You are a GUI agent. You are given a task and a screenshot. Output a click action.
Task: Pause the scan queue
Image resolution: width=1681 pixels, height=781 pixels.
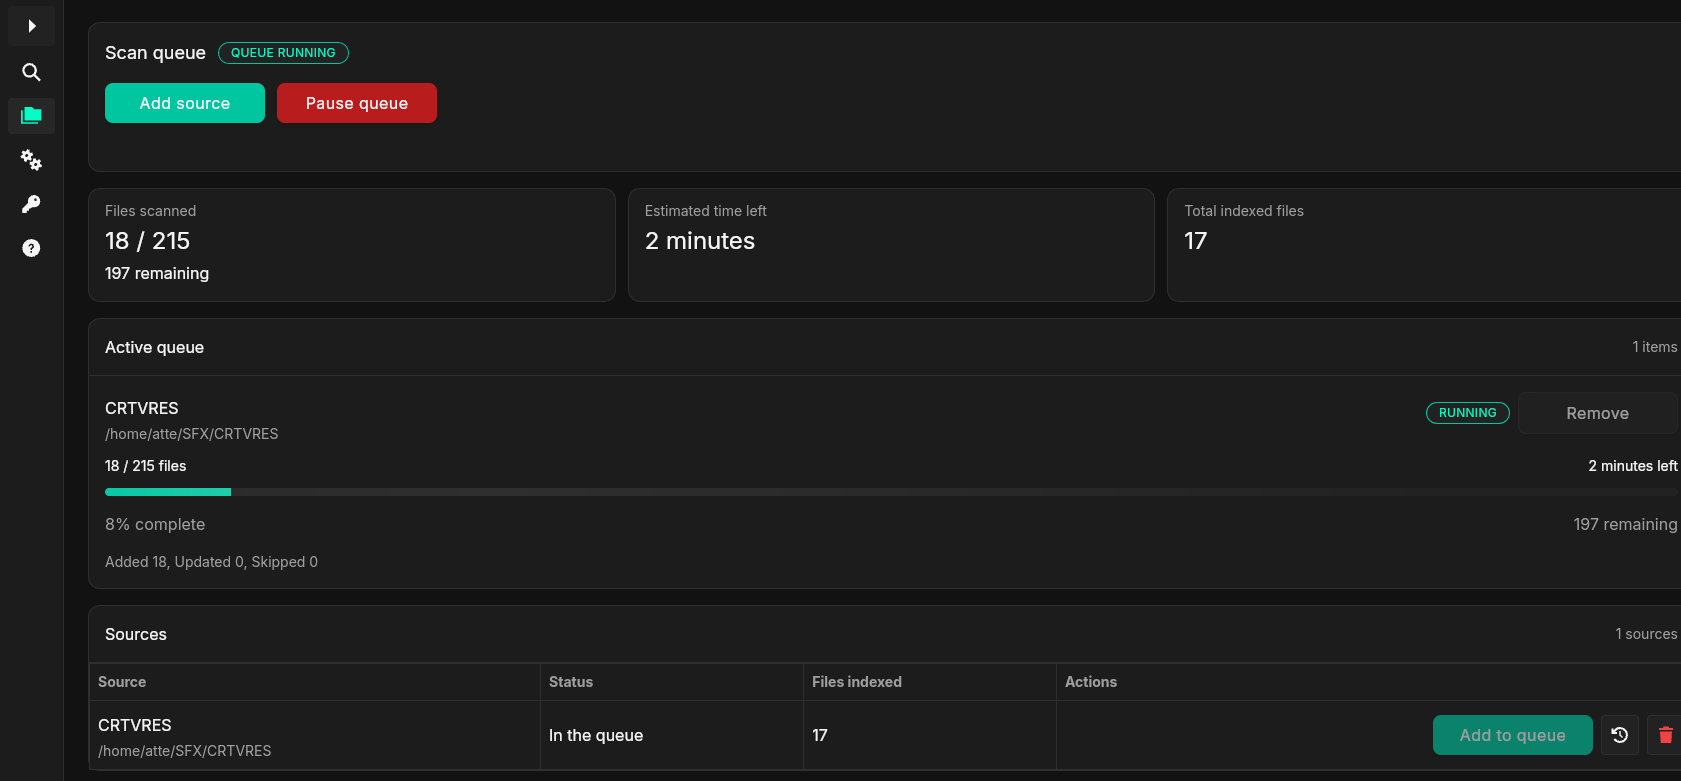point(357,103)
